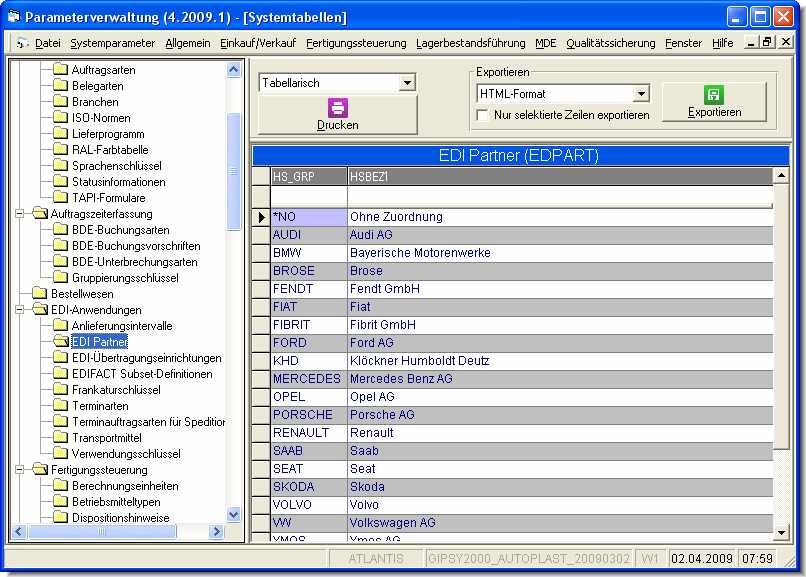
Task: Click the folder icon of RAL-Farbtabelle
Action: click(x=60, y=149)
